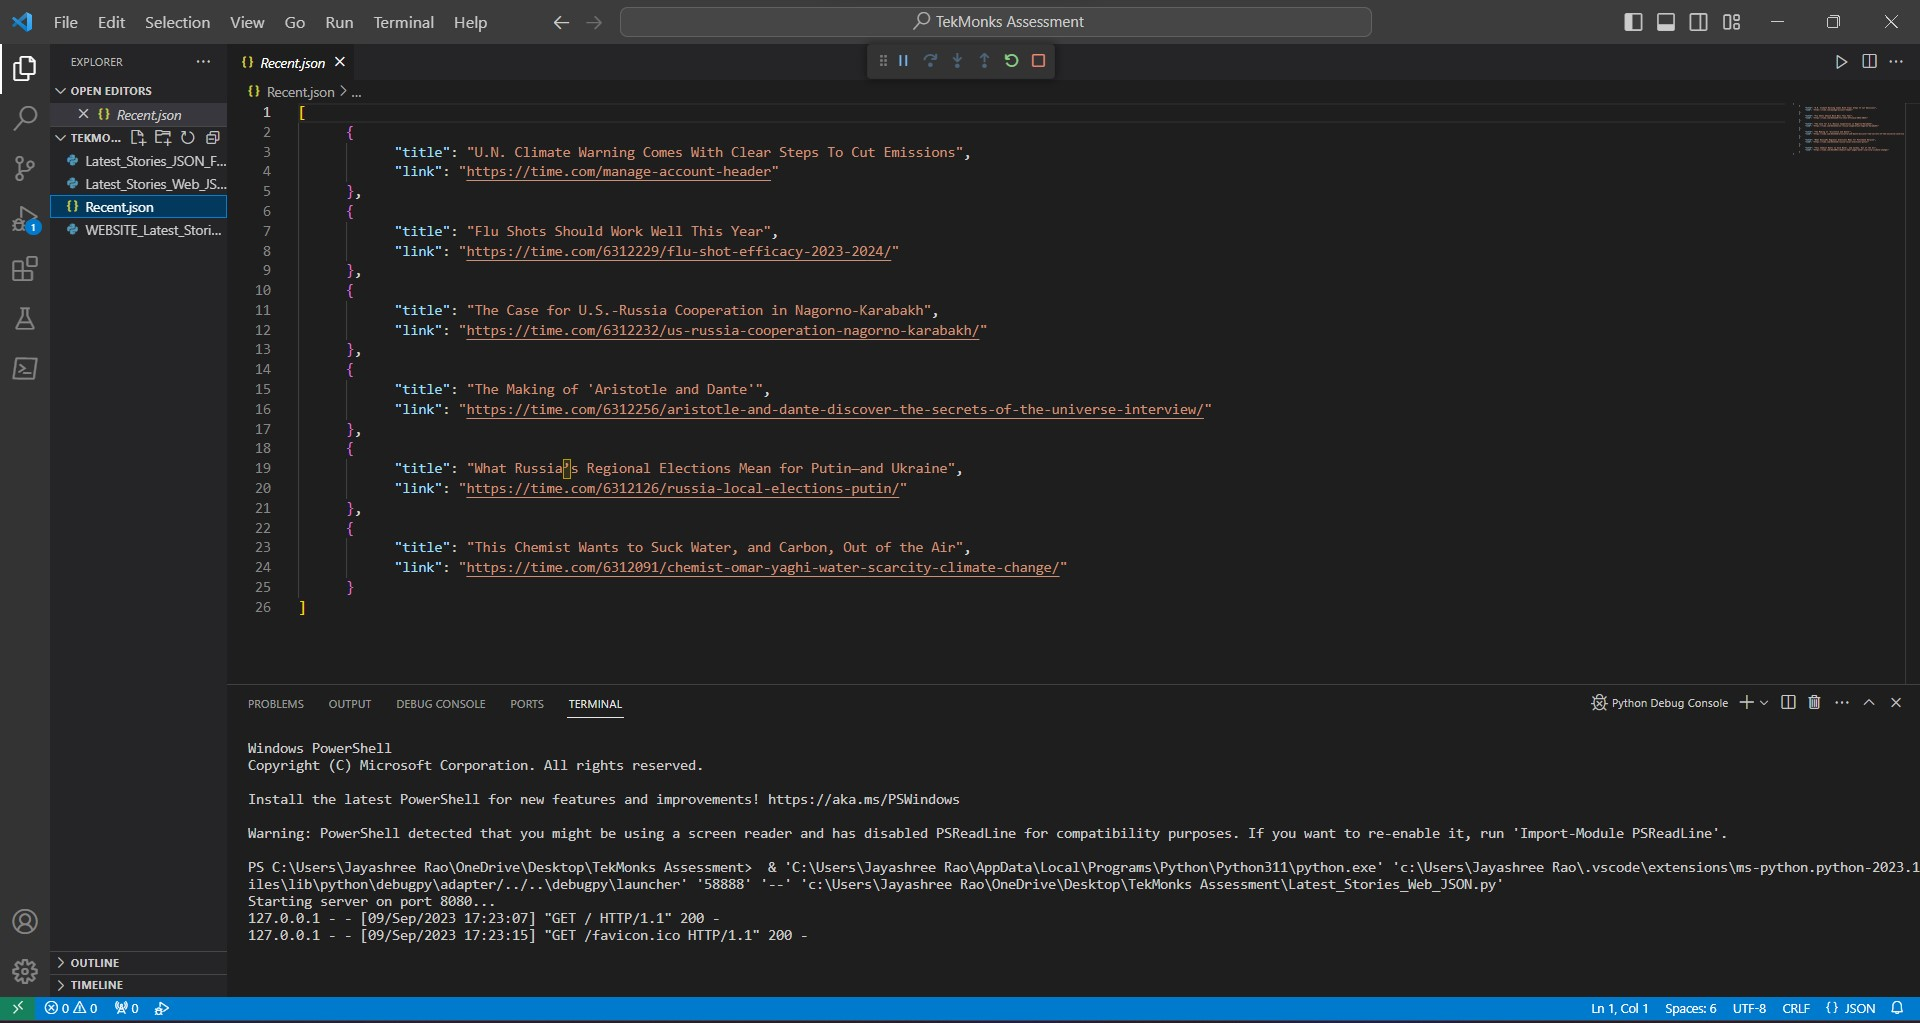Toggle the primary sidebar visibility

coord(1633,21)
